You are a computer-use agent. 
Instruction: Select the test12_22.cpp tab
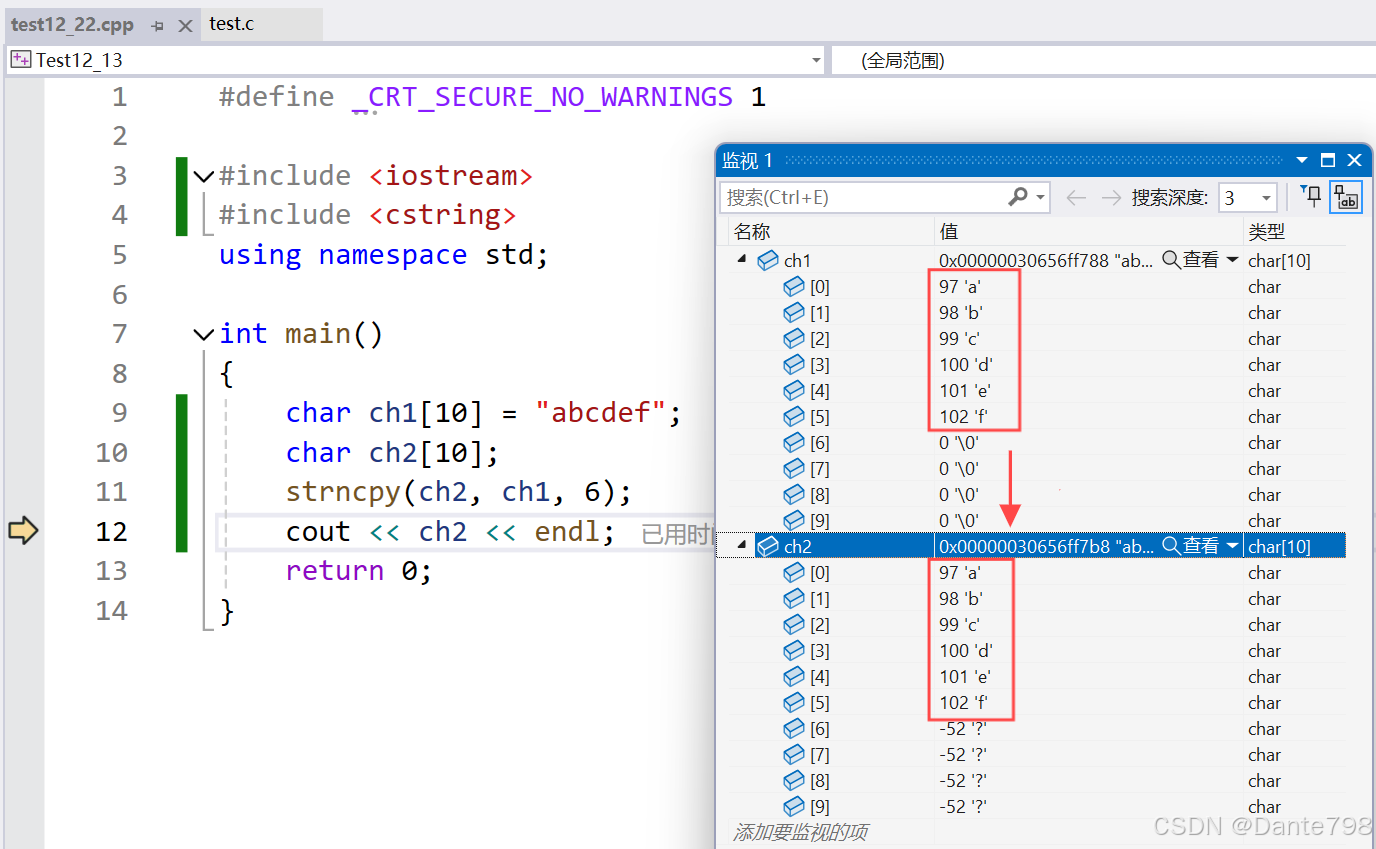point(72,25)
